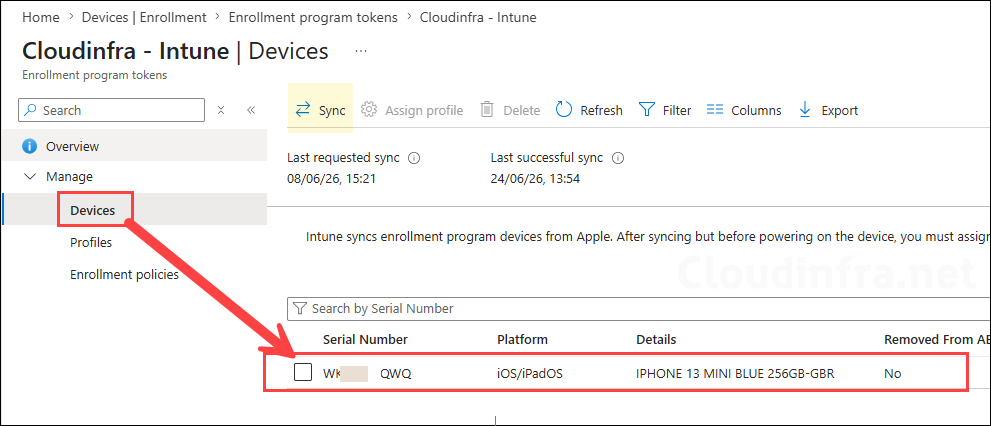Show info for Last requested sync
The height and width of the screenshot is (426, 991).
415,158
